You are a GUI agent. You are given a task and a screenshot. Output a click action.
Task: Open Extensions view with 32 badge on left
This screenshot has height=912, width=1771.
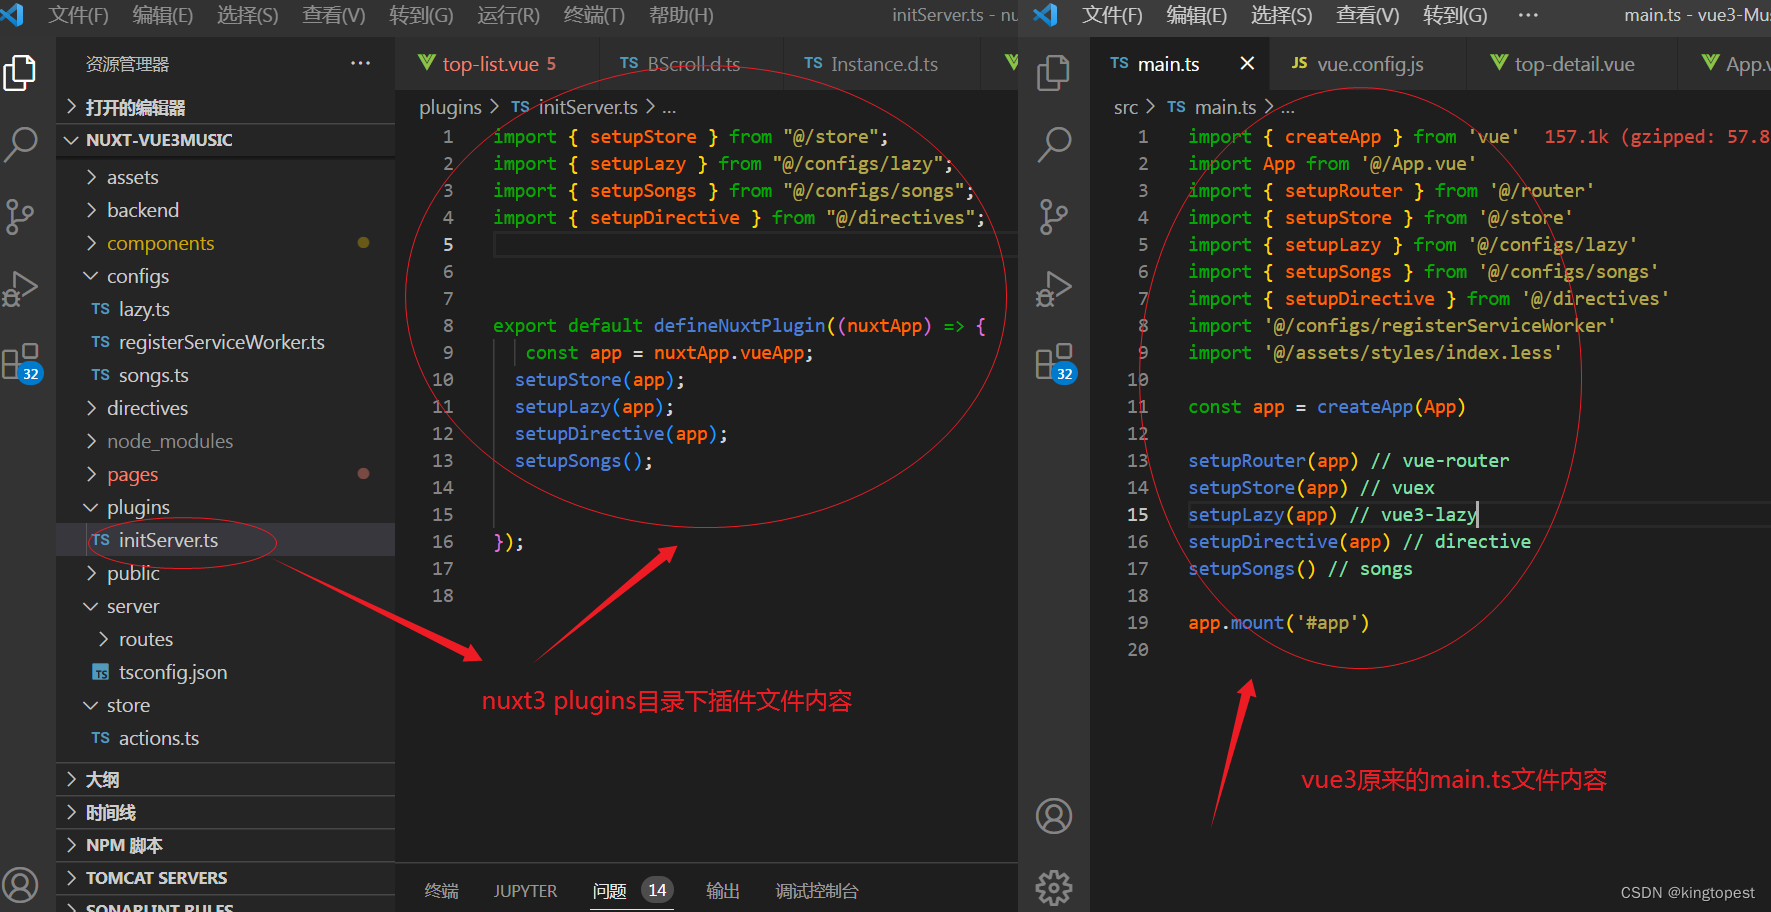(21, 362)
